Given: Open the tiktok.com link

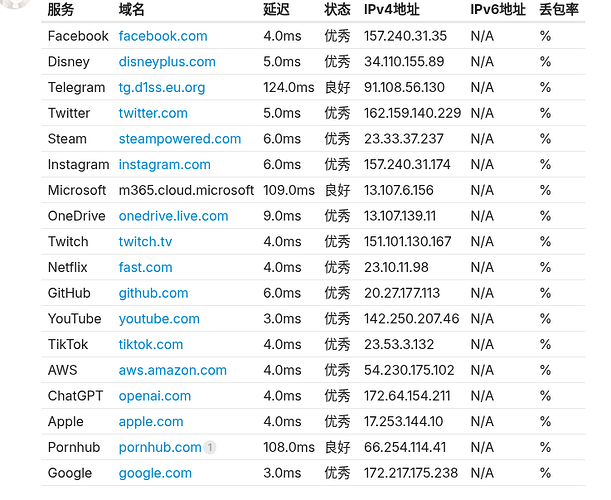Looking at the screenshot, I should click(151, 345).
